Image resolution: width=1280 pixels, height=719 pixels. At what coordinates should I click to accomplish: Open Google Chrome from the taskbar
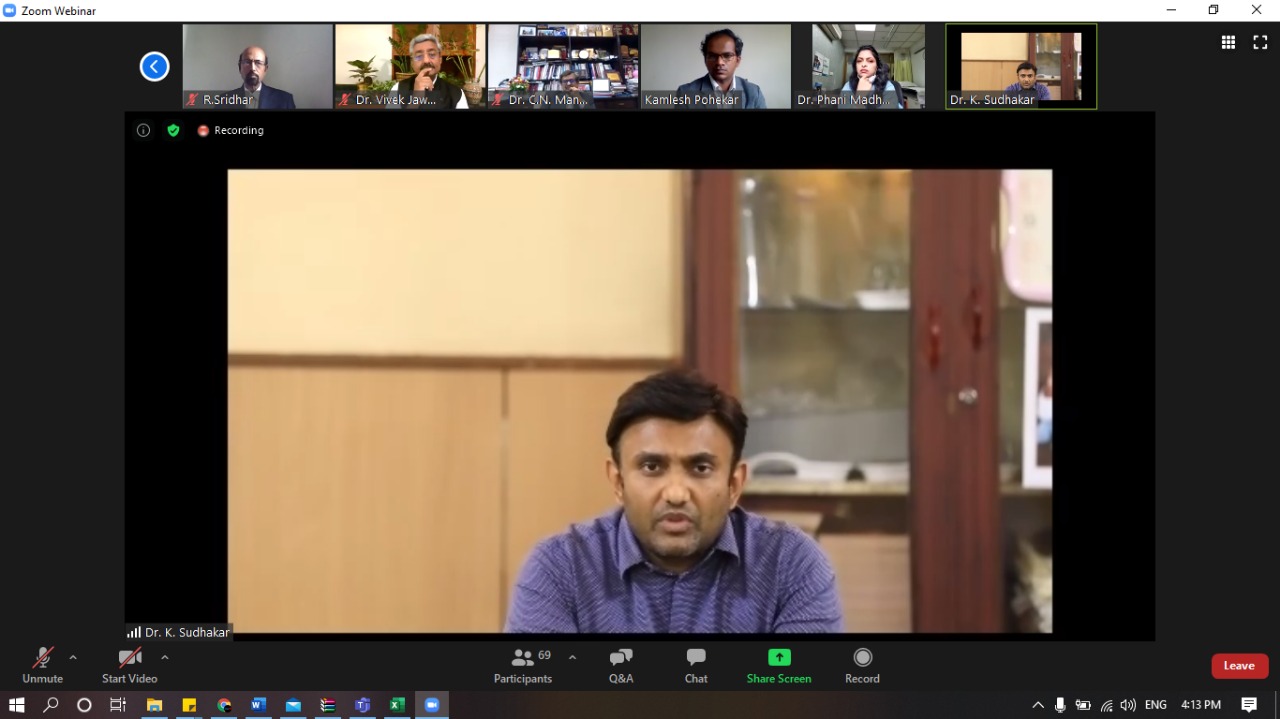coord(224,705)
